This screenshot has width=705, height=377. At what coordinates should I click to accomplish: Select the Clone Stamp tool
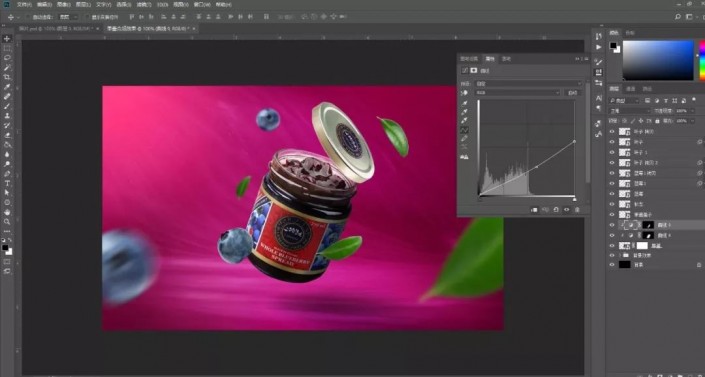pos(7,116)
